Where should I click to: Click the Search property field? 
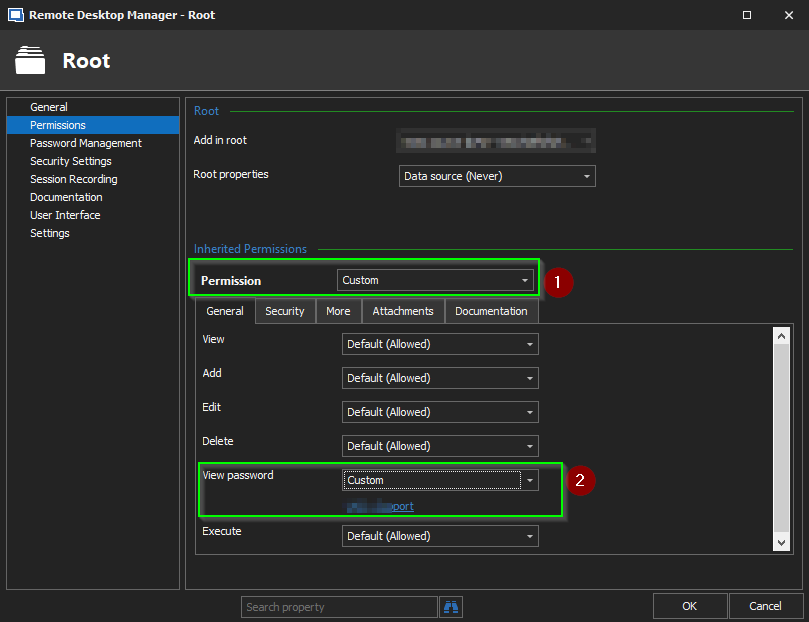(x=339, y=607)
